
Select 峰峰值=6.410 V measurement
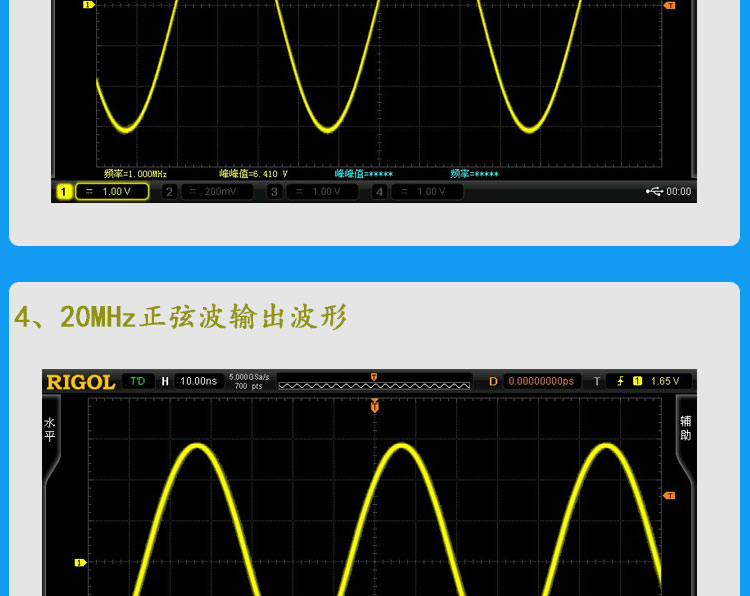(254, 174)
